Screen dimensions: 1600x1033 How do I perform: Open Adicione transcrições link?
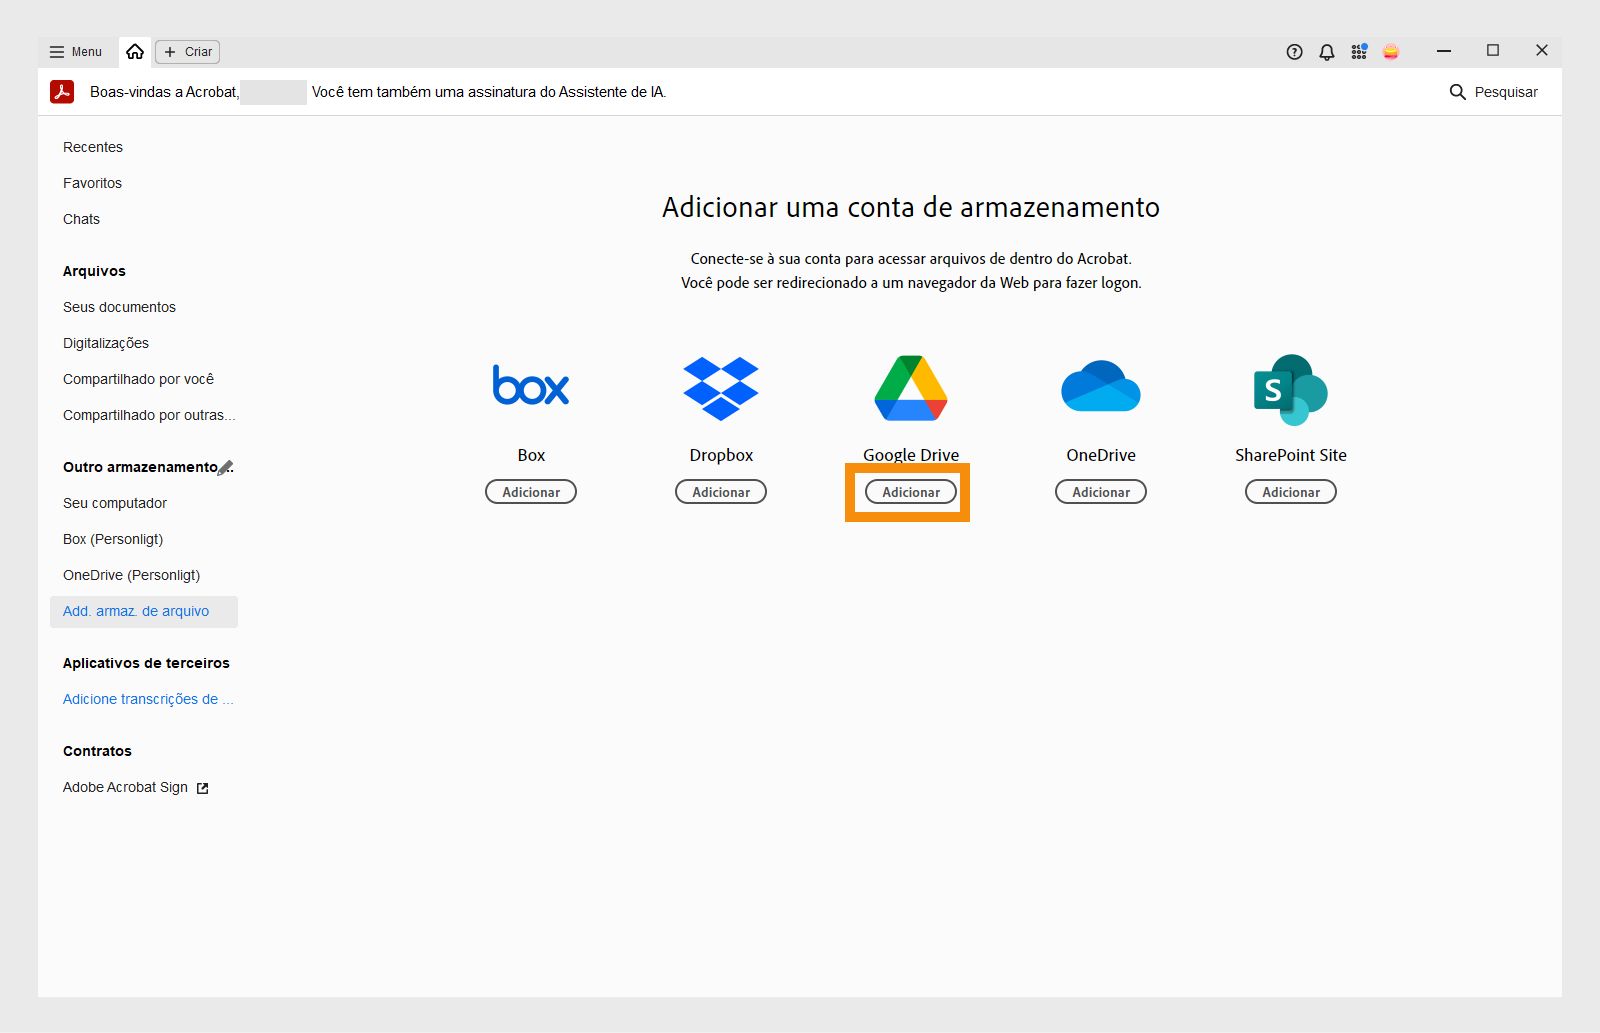pyautogui.click(x=147, y=699)
